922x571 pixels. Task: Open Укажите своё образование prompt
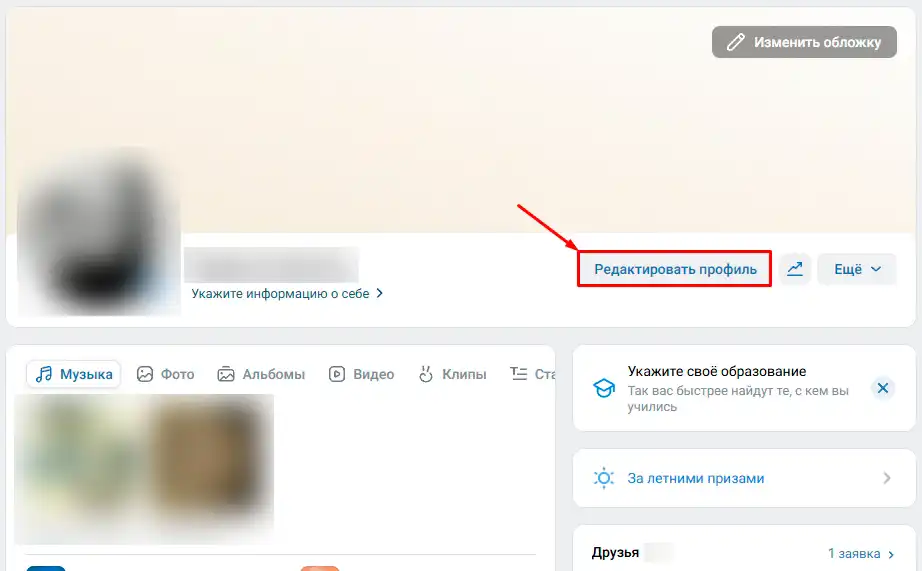click(x=717, y=372)
